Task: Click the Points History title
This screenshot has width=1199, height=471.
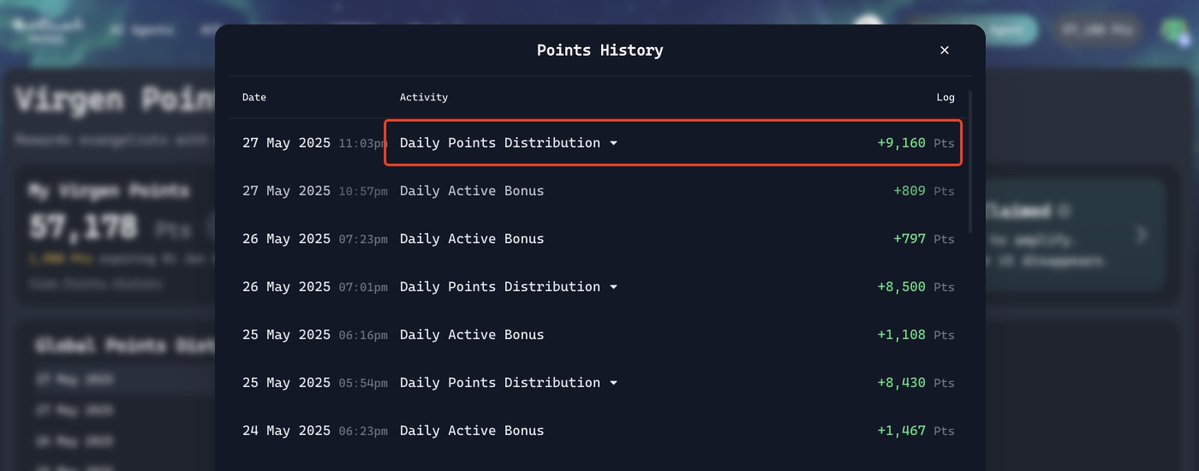Action: point(600,50)
